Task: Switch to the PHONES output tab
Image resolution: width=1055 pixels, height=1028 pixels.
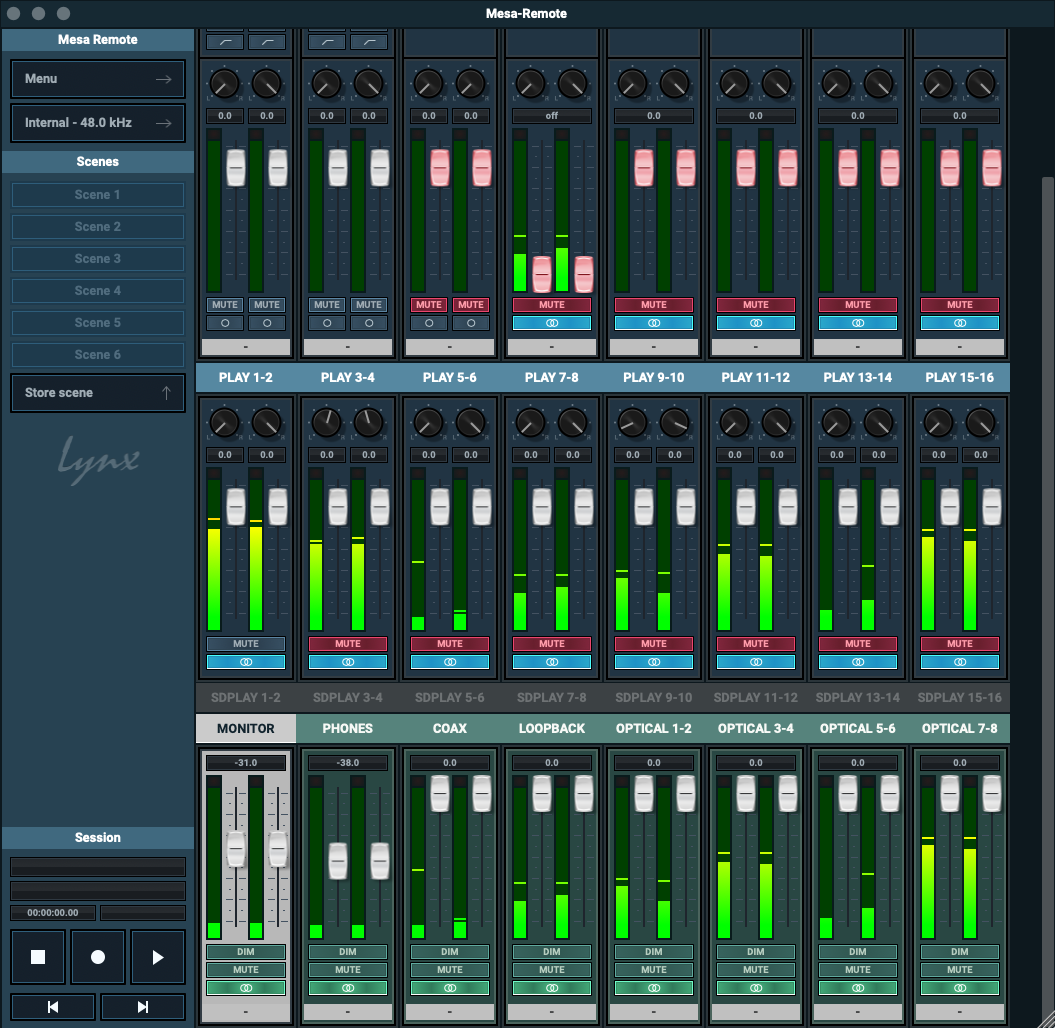Action: 348,728
